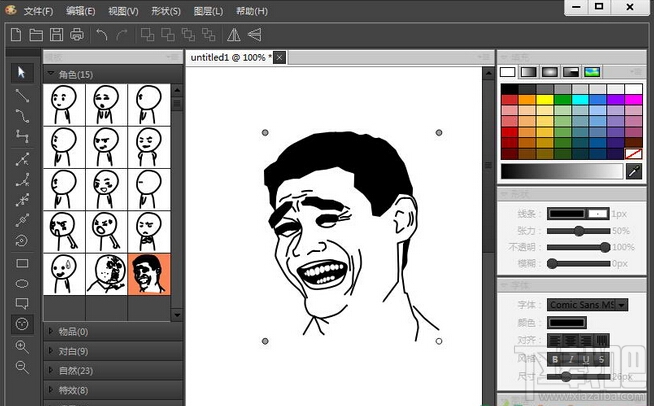Close the untitled1 document tab
The image size is (654, 406).
(280, 57)
